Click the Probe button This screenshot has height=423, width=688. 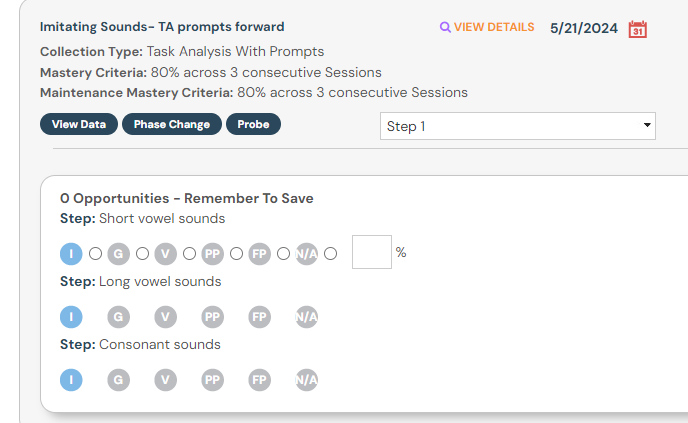click(x=253, y=124)
